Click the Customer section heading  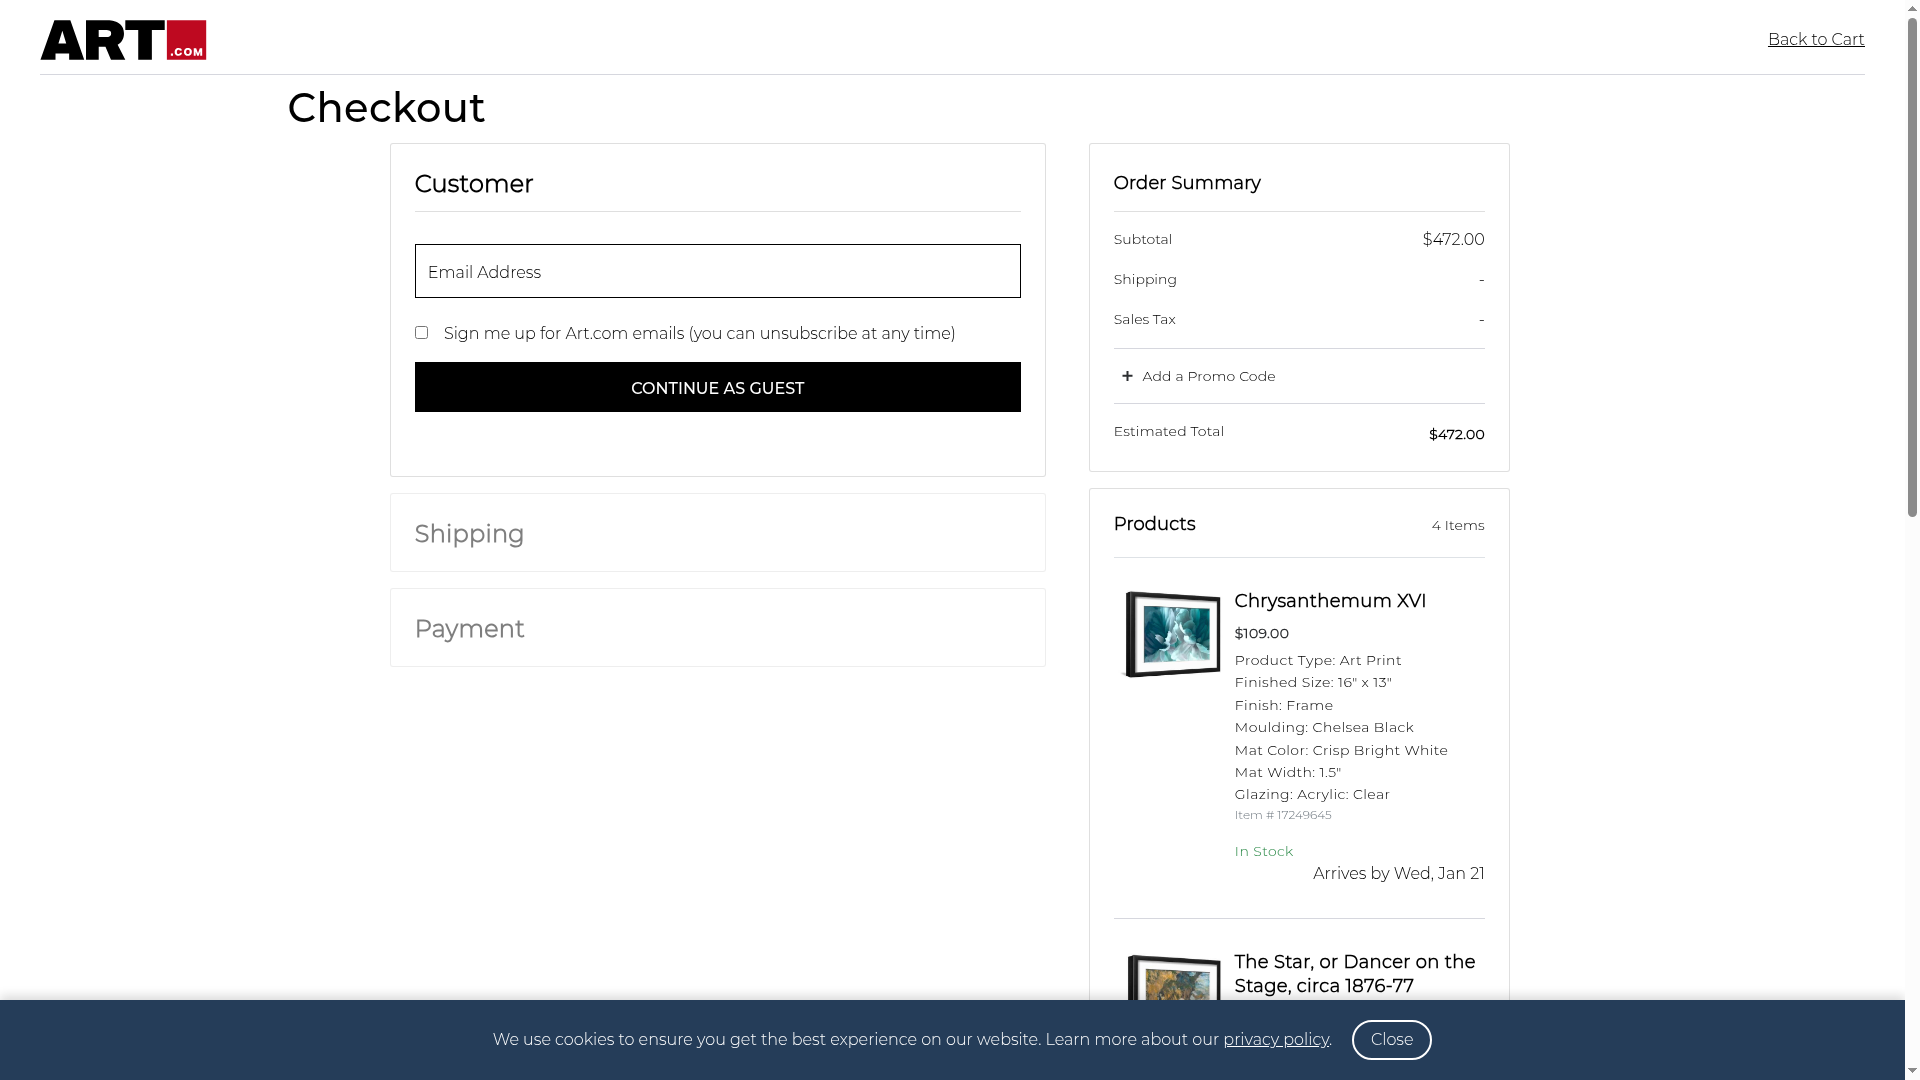(x=473, y=184)
